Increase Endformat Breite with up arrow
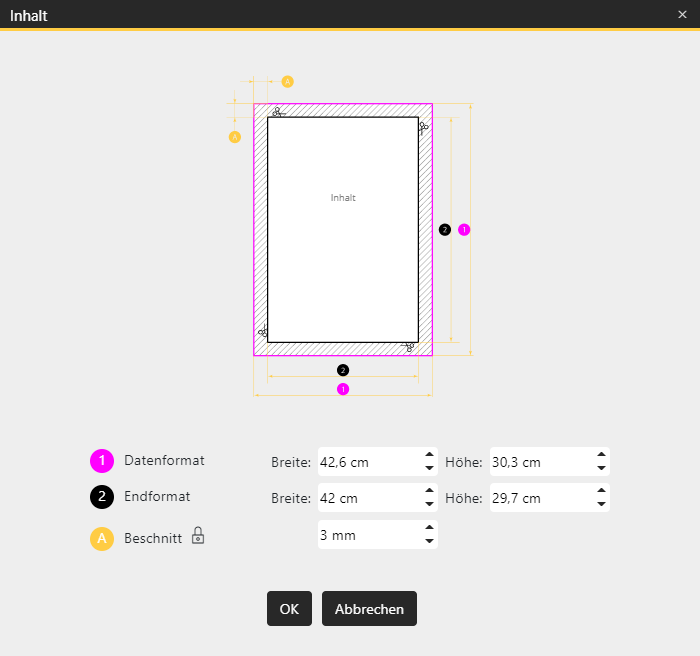 [x=429, y=491]
